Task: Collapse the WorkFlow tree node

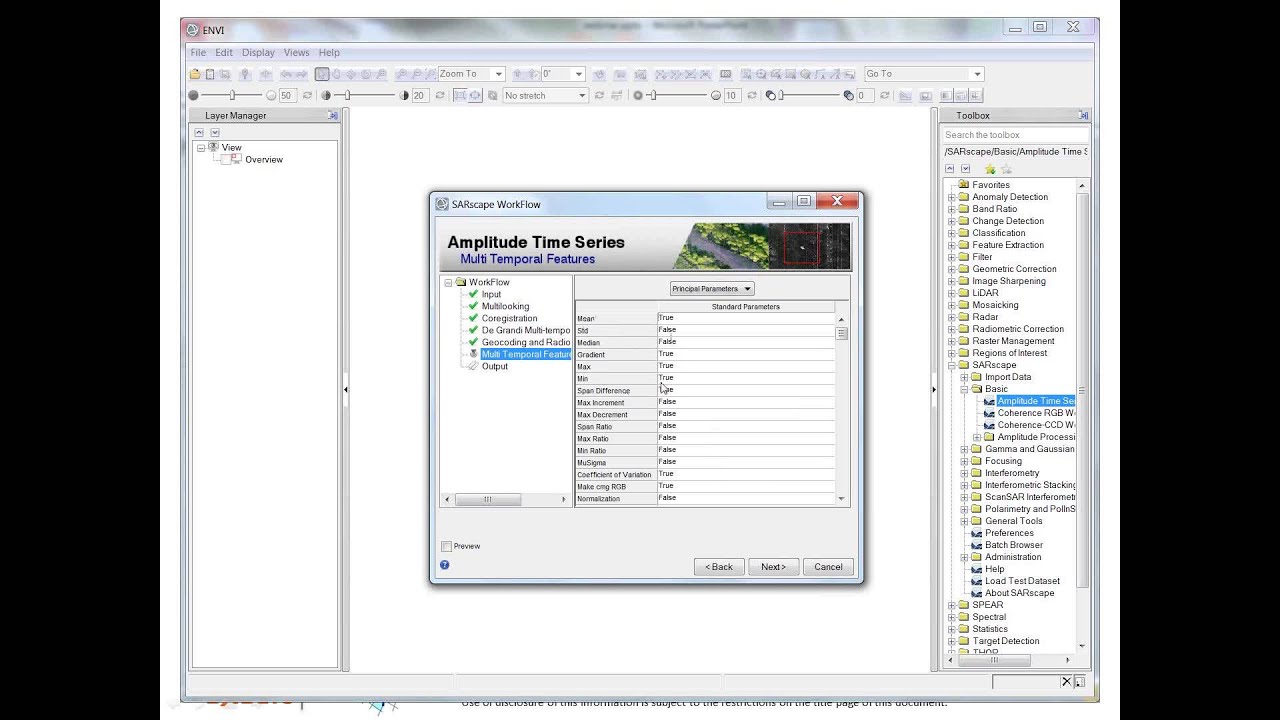Action: (448, 283)
